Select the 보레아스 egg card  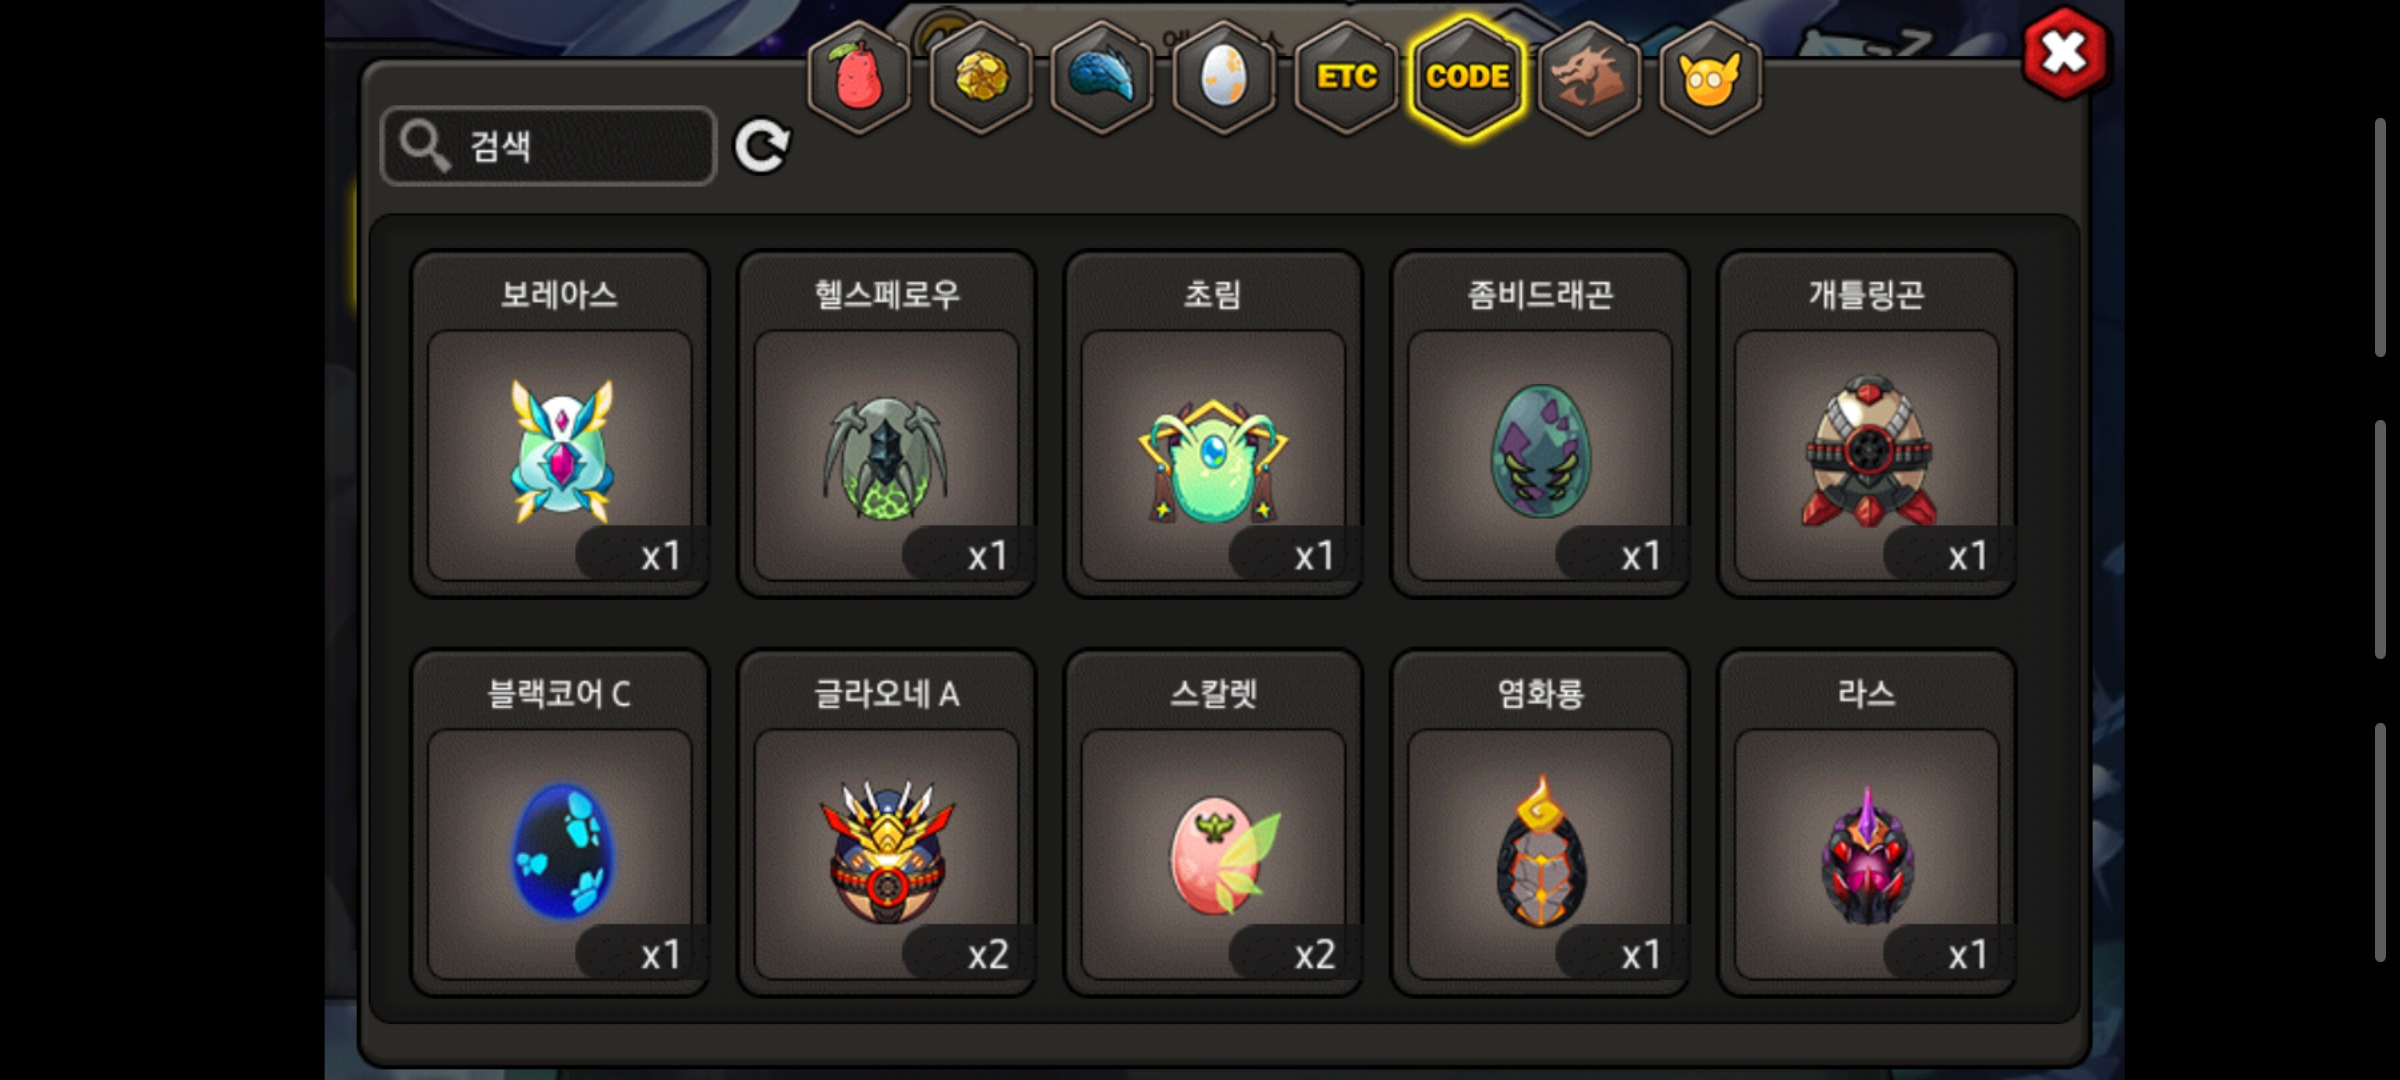tap(560, 424)
